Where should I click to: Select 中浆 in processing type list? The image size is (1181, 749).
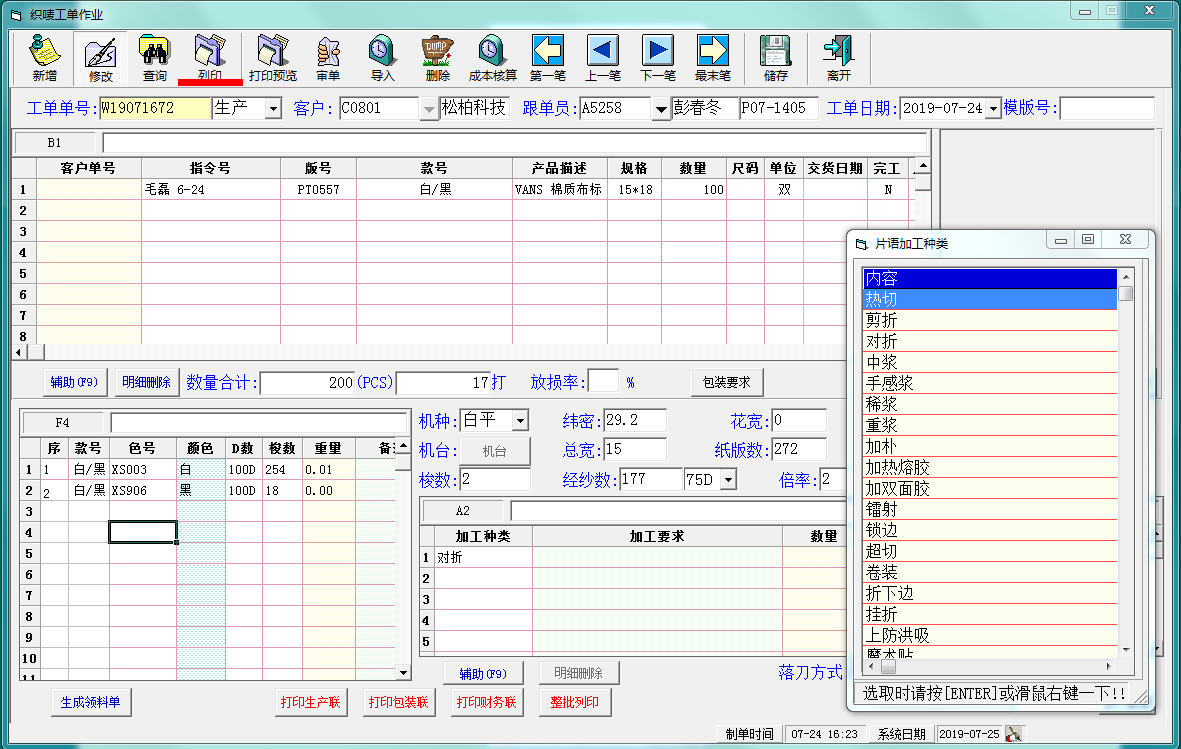[990, 362]
